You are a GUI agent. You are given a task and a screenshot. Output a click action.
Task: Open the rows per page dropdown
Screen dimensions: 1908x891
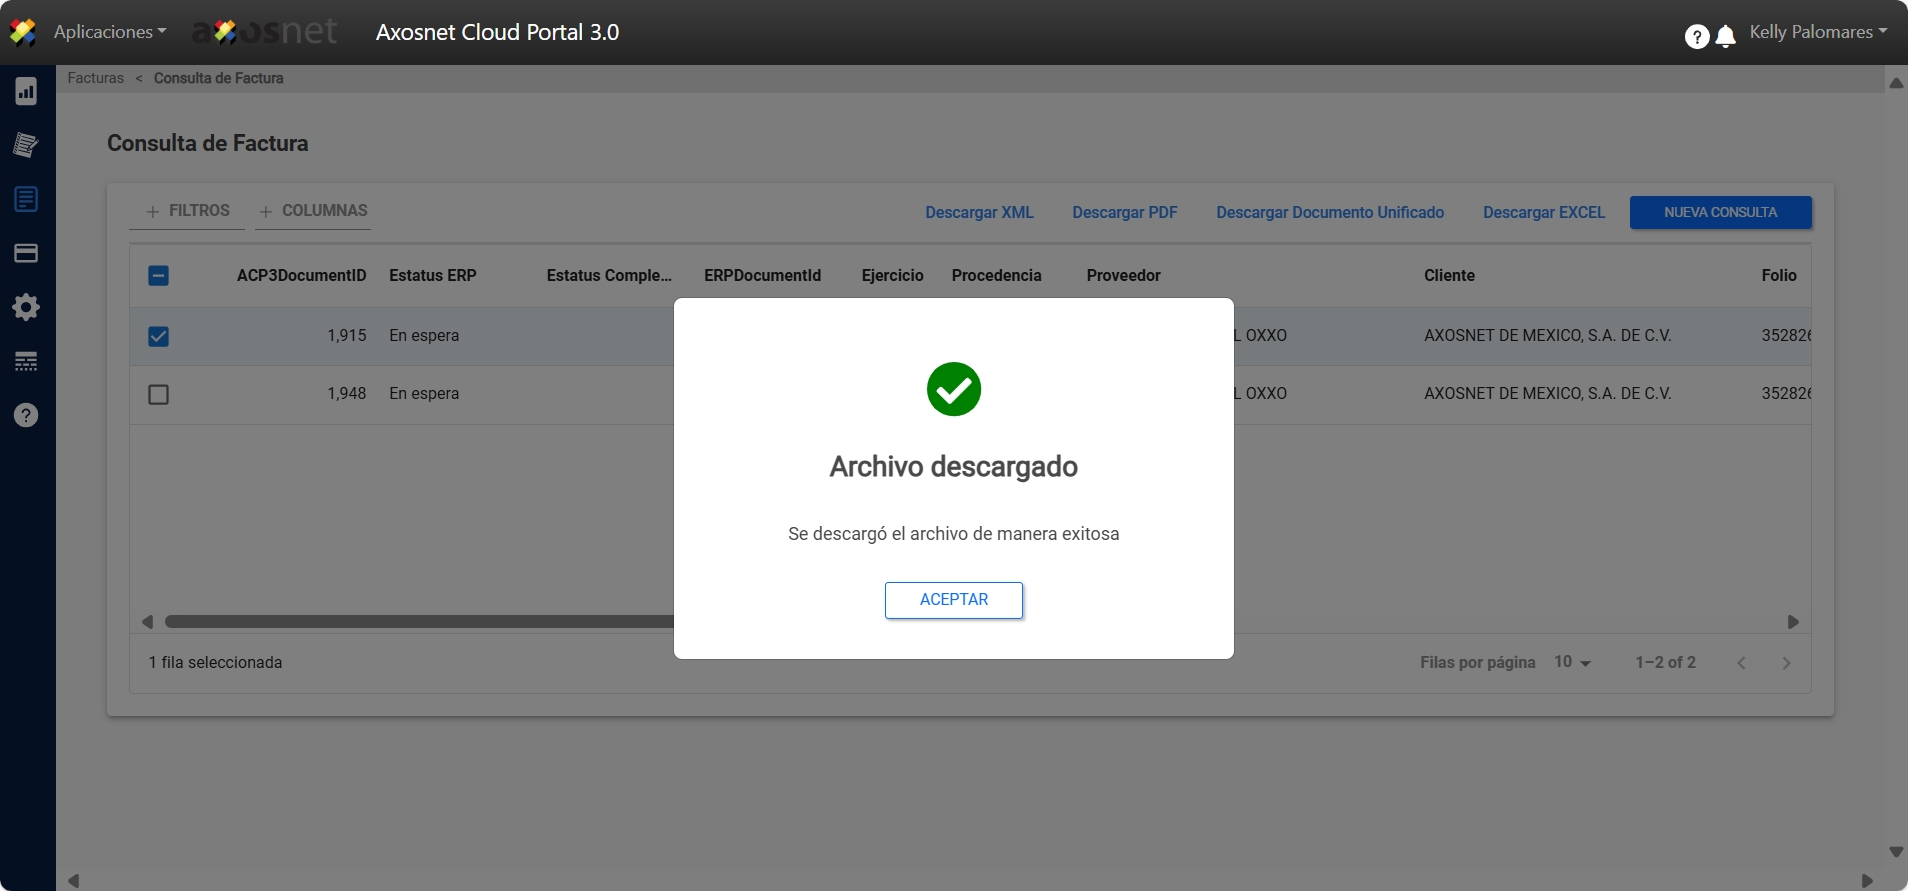point(1572,662)
